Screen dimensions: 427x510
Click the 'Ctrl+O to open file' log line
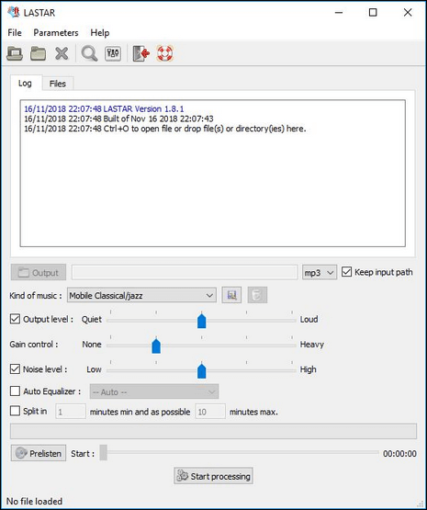tap(165, 129)
